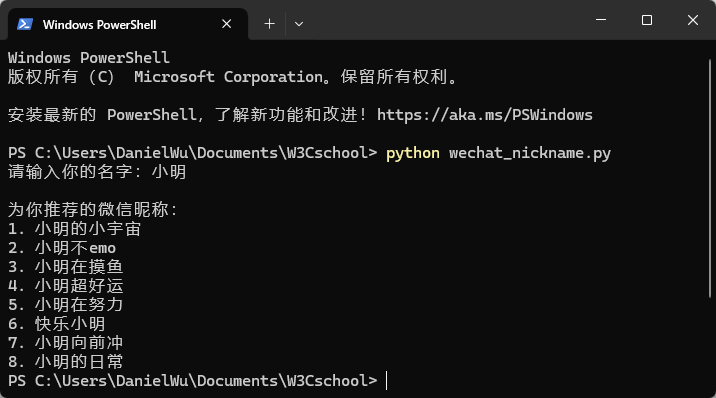Click nickname output 小明不emo
Image resolution: width=716 pixels, height=398 pixels.
click(75, 248)
